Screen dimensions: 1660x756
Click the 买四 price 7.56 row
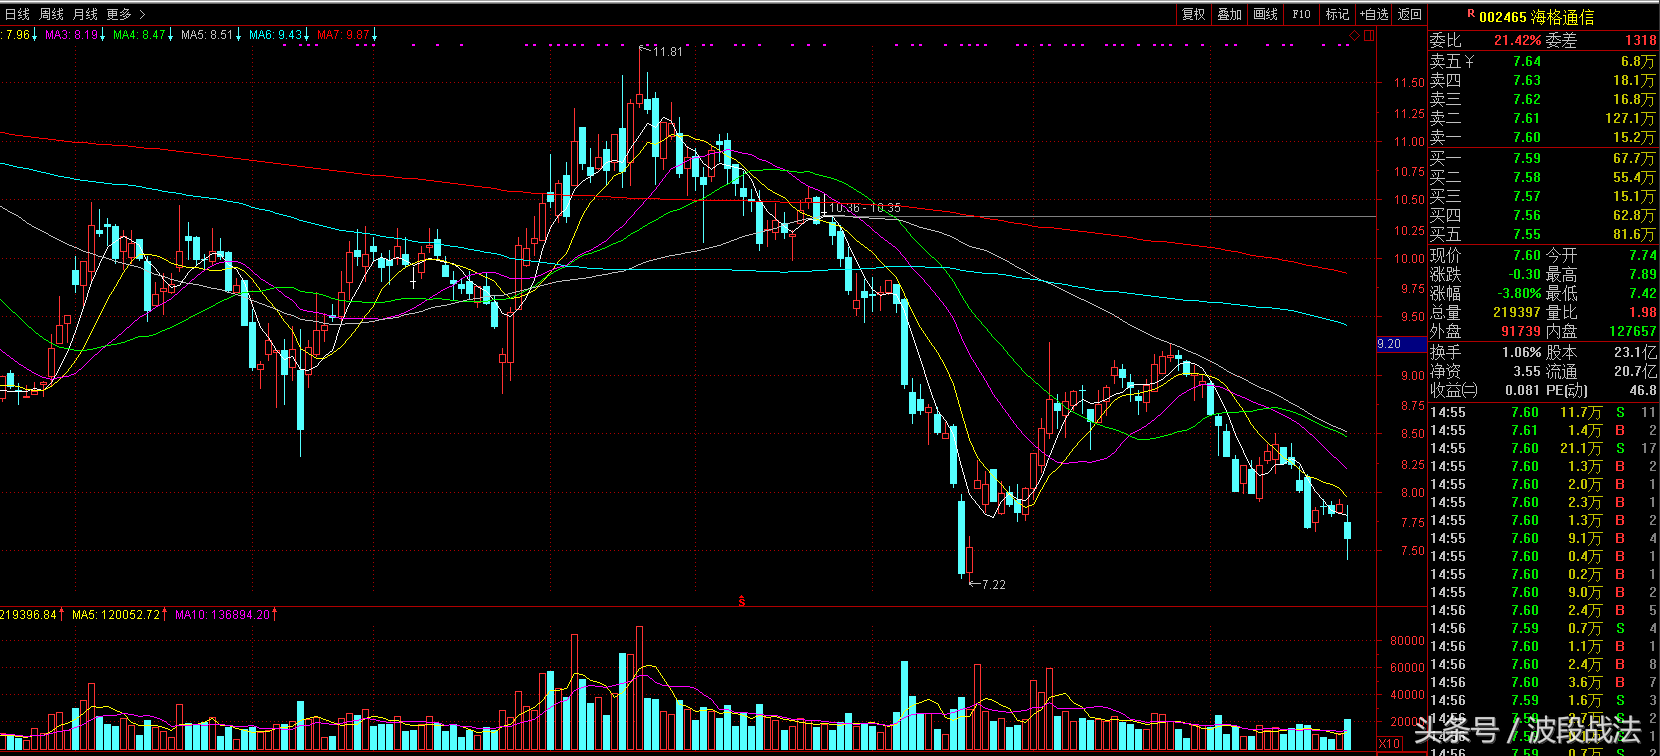tap(1543, 215)
